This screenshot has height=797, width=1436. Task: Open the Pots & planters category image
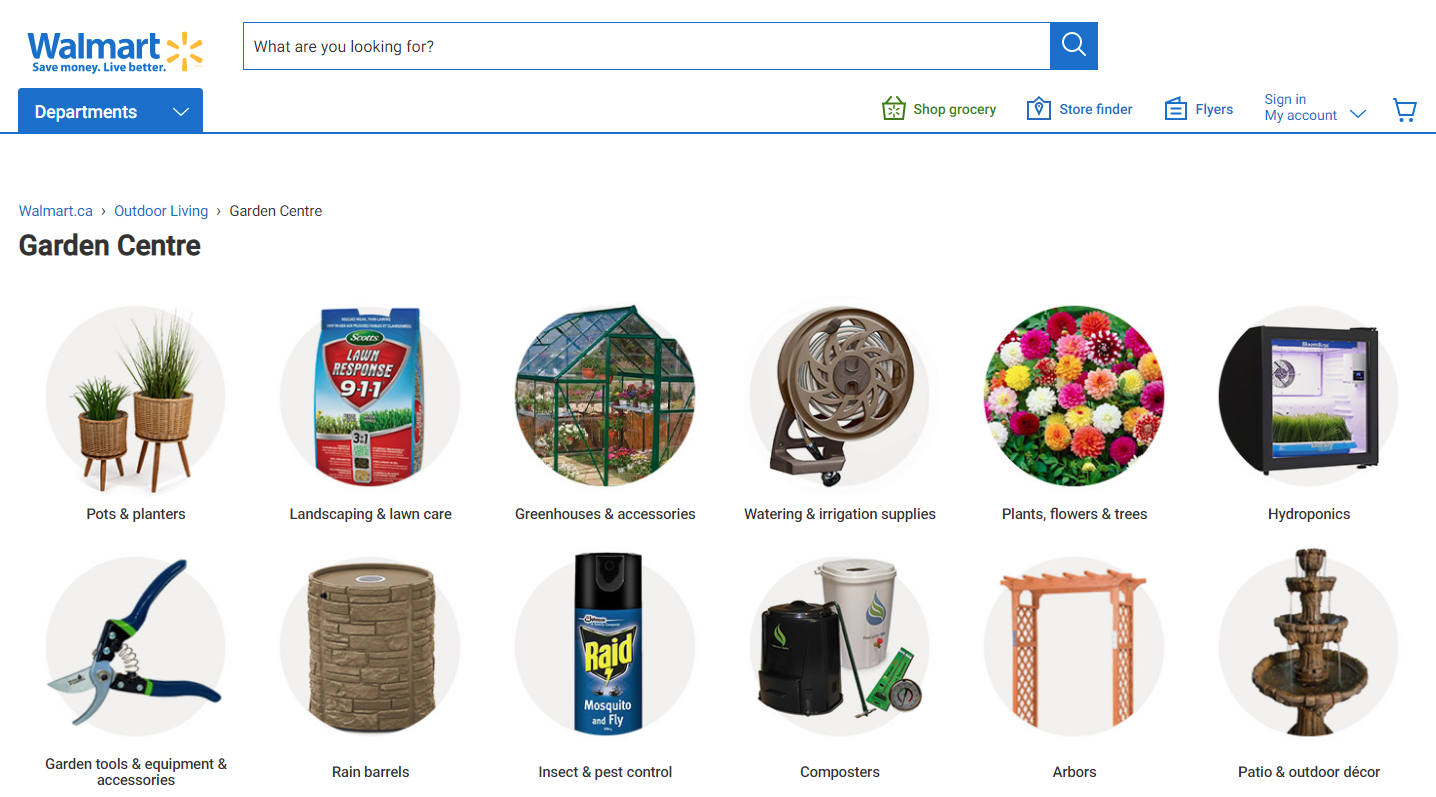click(136, 397)
